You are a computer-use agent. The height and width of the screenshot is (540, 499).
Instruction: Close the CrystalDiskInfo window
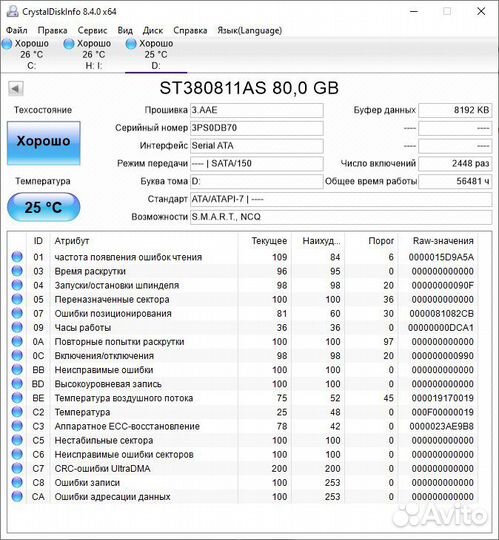coord(481,11)
